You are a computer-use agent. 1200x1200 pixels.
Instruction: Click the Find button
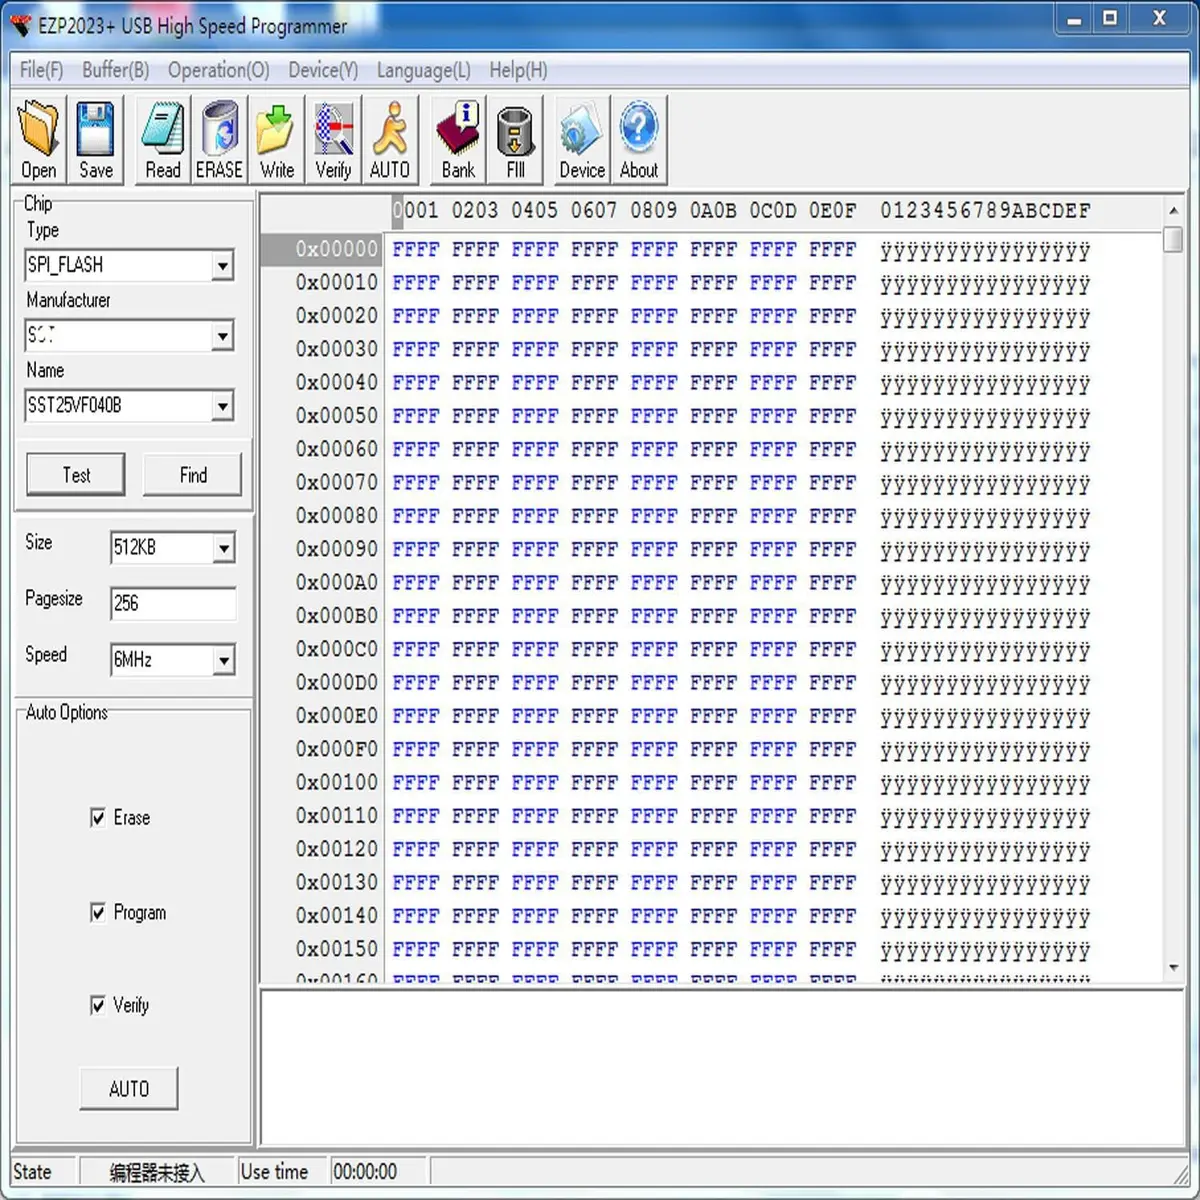[193, 475]
